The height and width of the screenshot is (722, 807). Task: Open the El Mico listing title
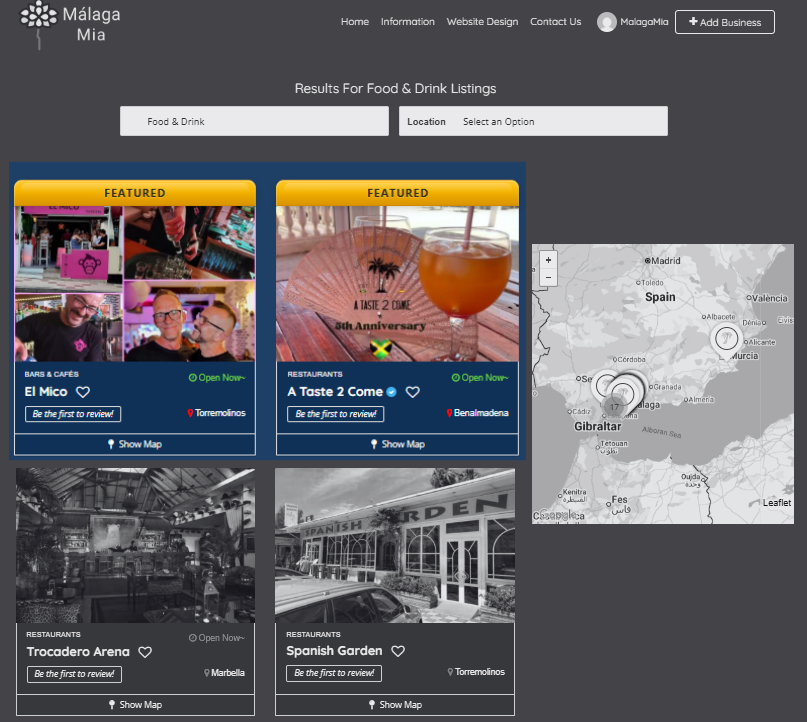[x=46, y=392]
